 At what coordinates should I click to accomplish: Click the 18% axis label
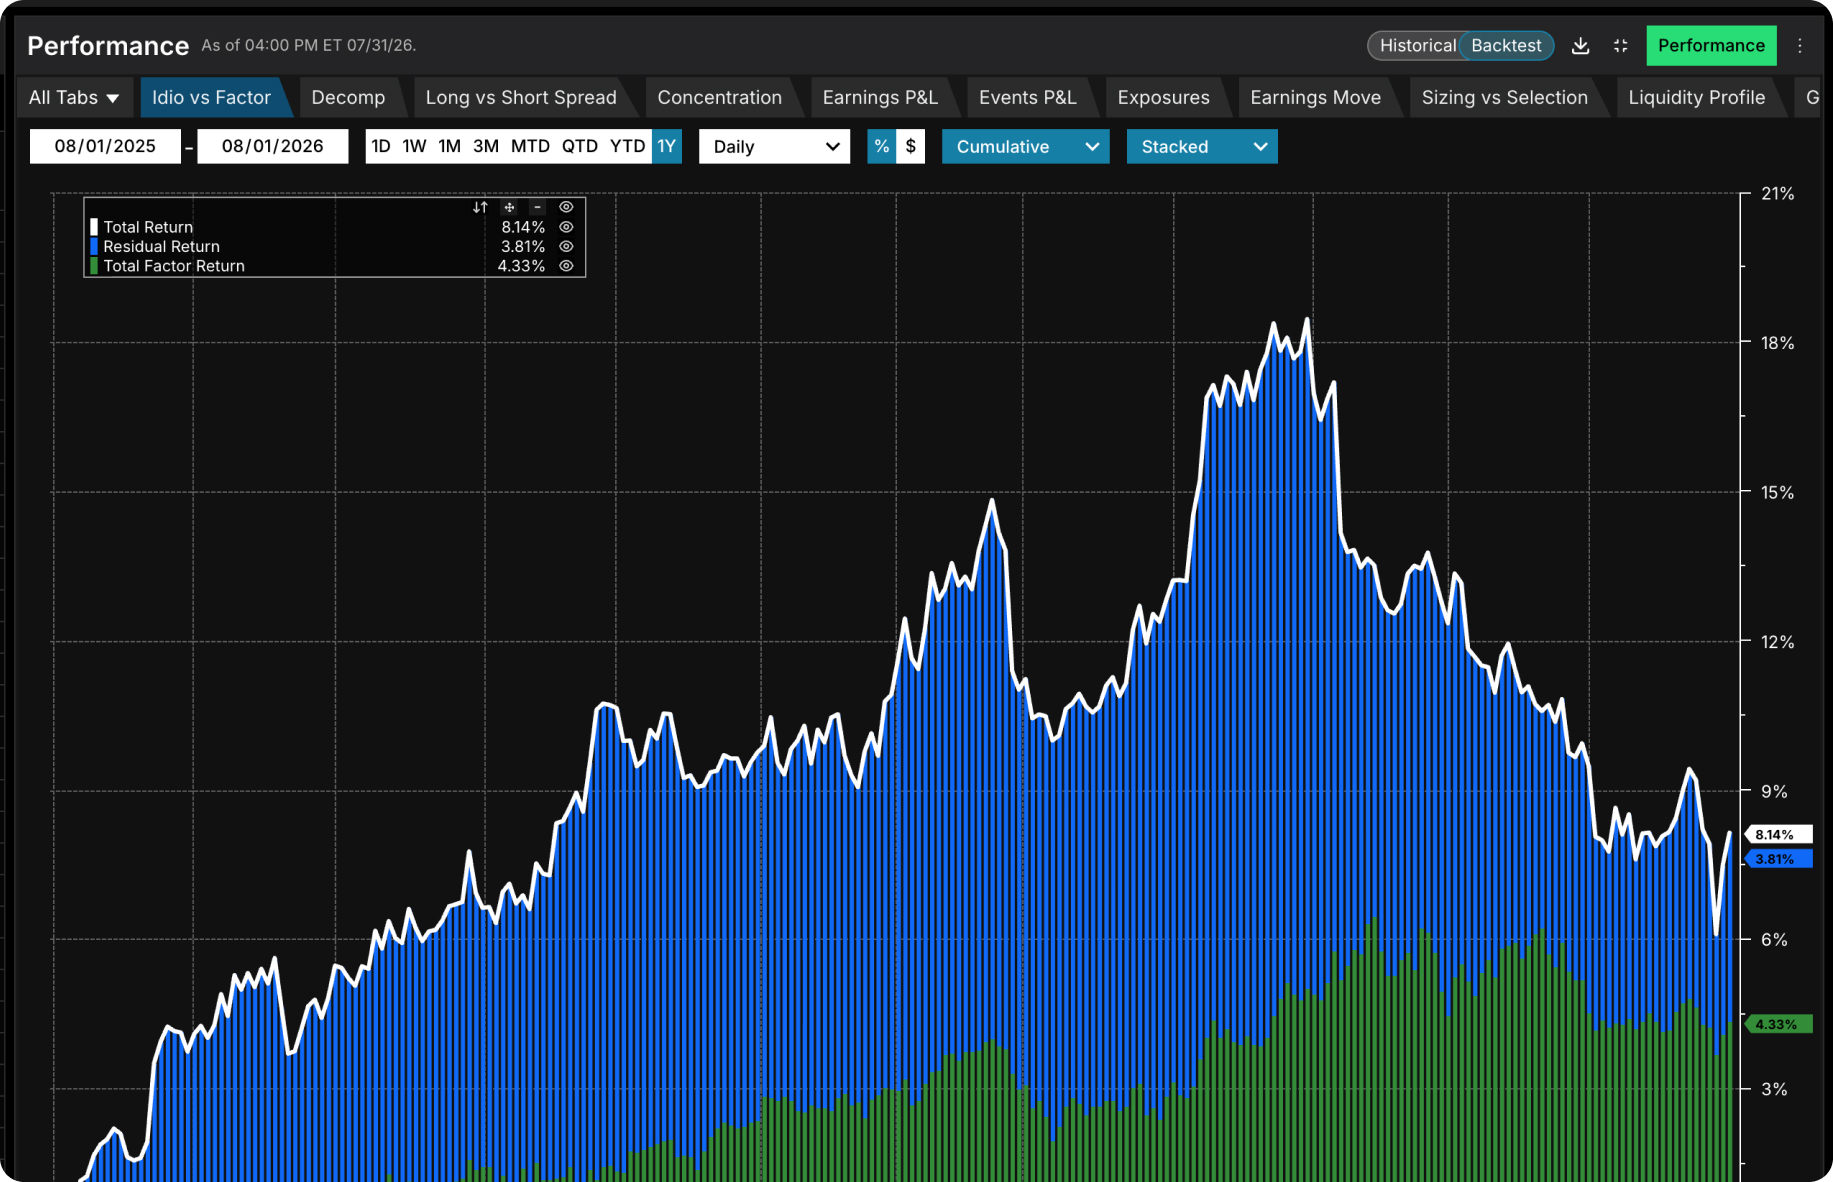1777,343
